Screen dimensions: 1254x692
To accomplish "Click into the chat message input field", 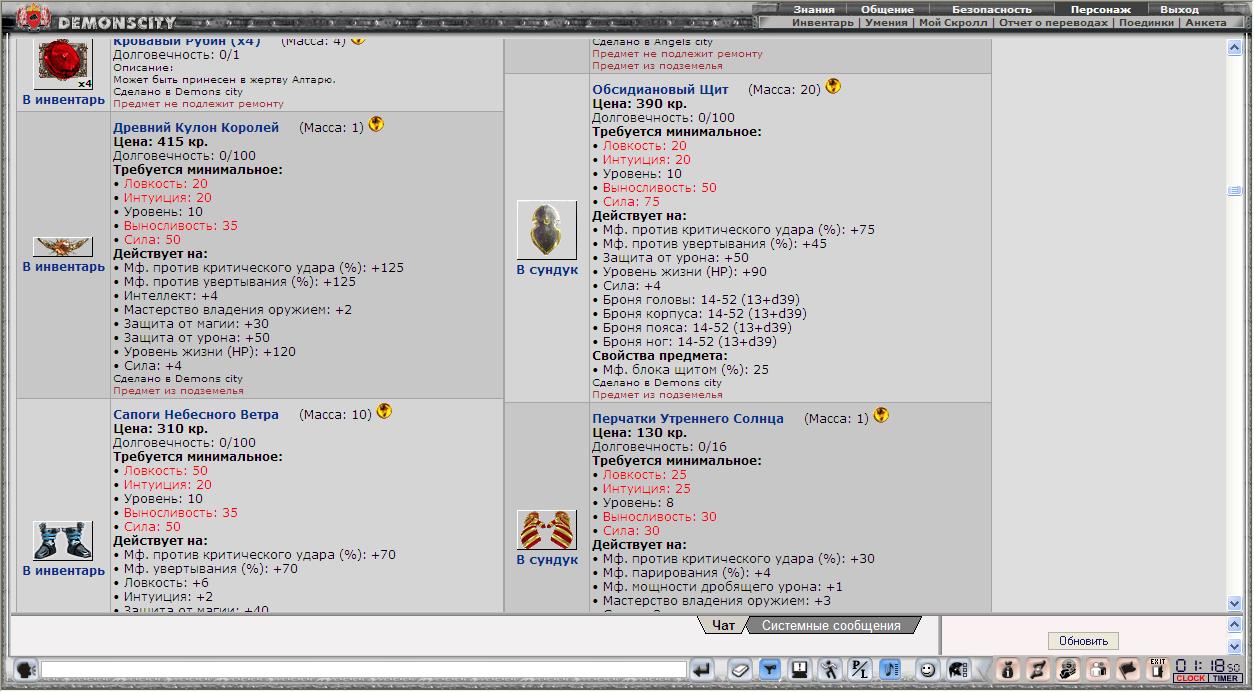I will [364, 669].
